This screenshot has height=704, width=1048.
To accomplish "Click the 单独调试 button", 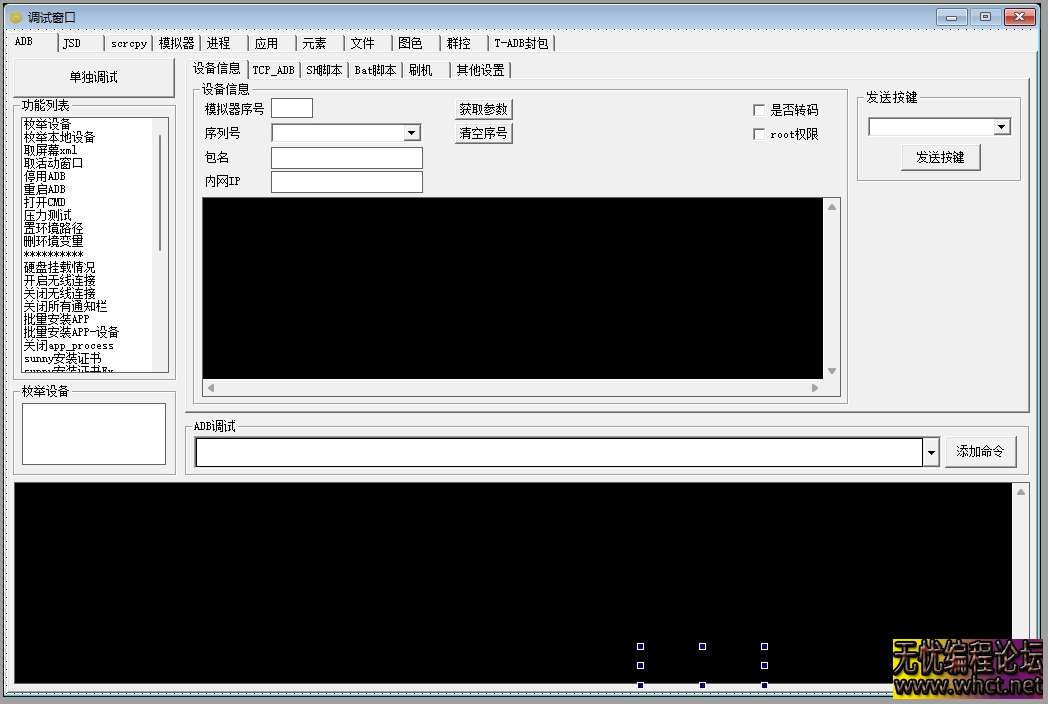I will [x=91, y=78].
